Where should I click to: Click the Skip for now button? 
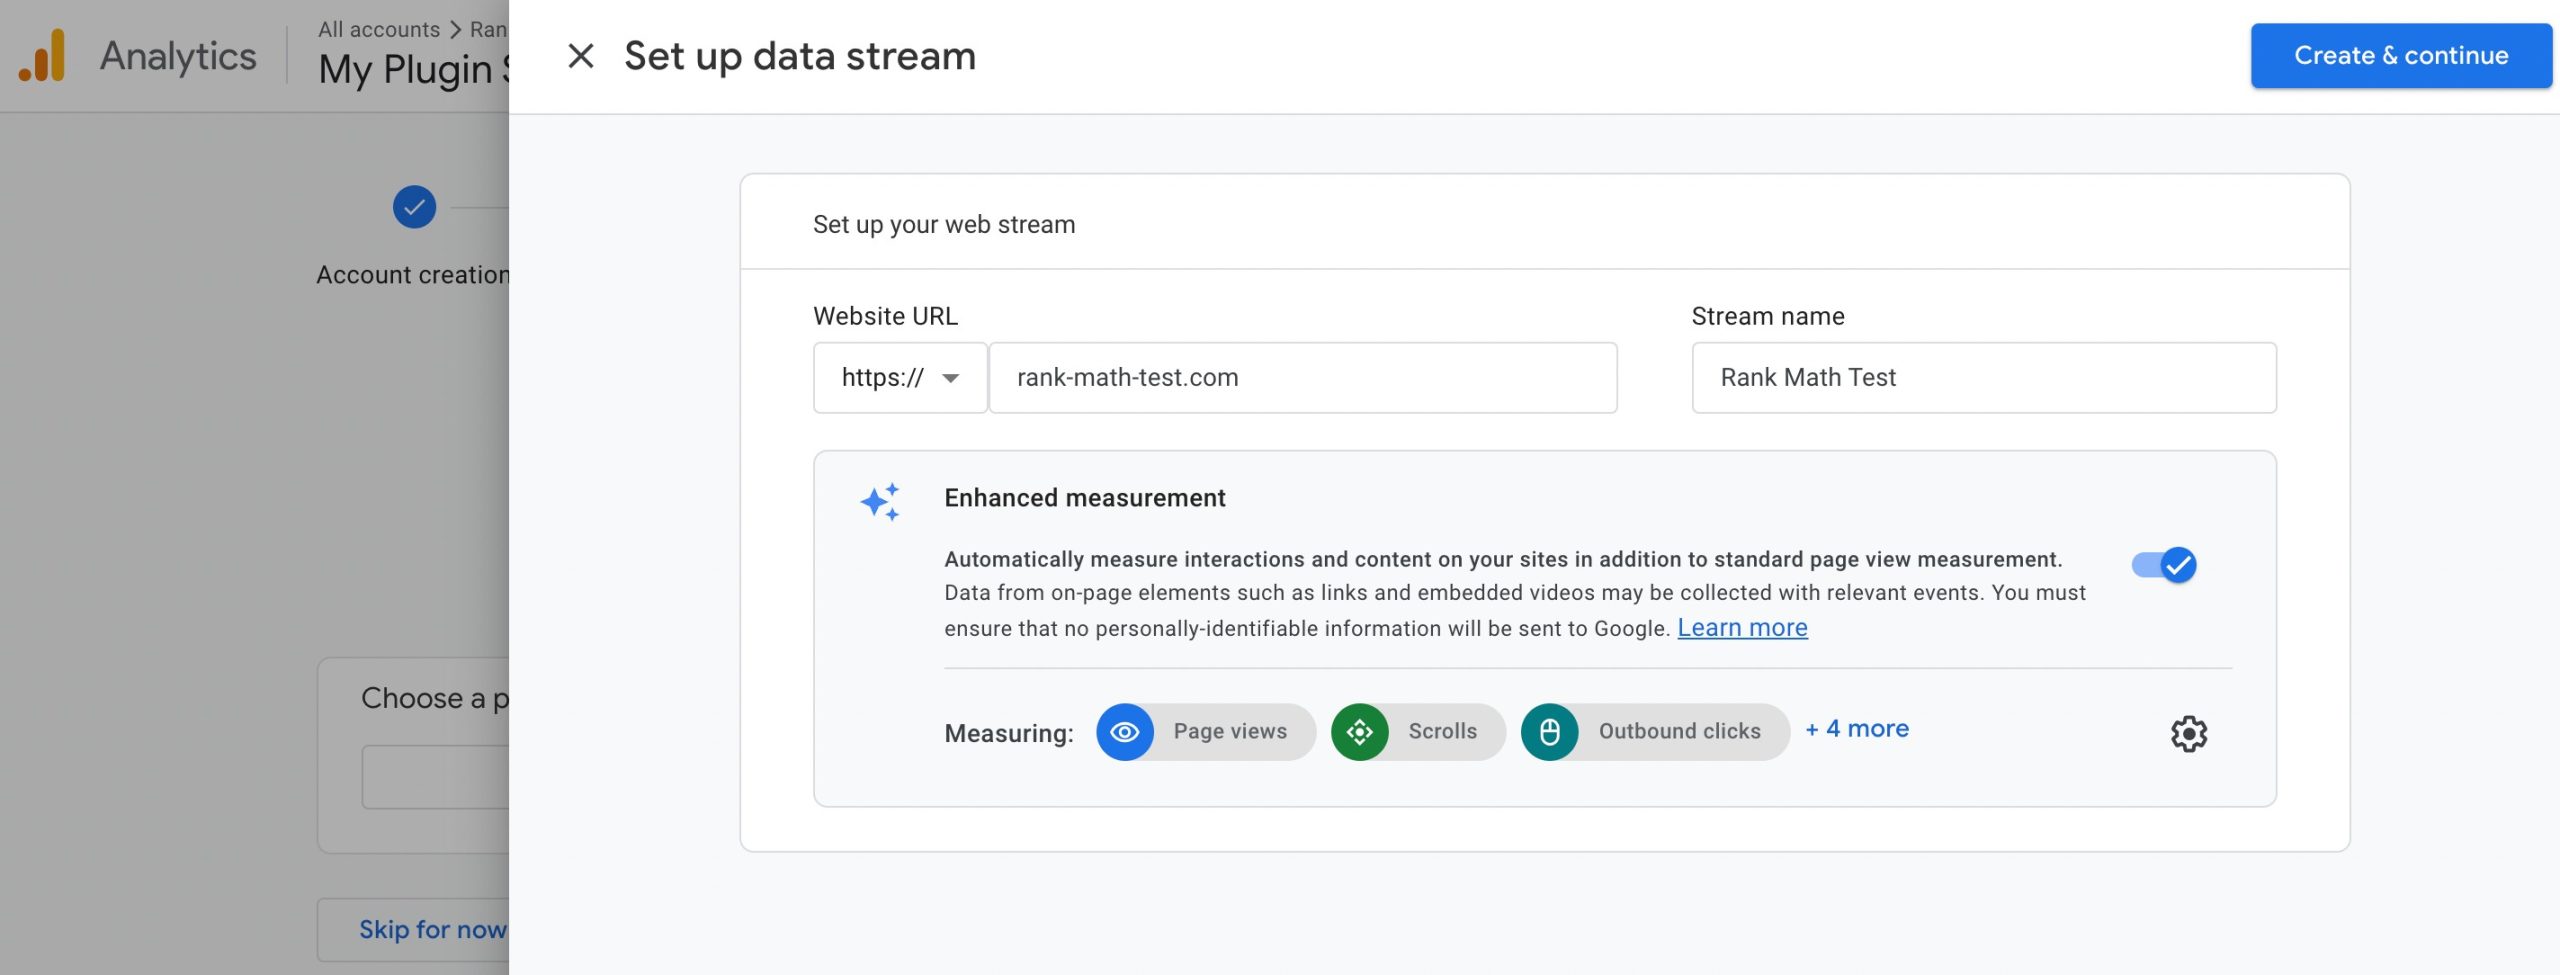pos(414,930)
